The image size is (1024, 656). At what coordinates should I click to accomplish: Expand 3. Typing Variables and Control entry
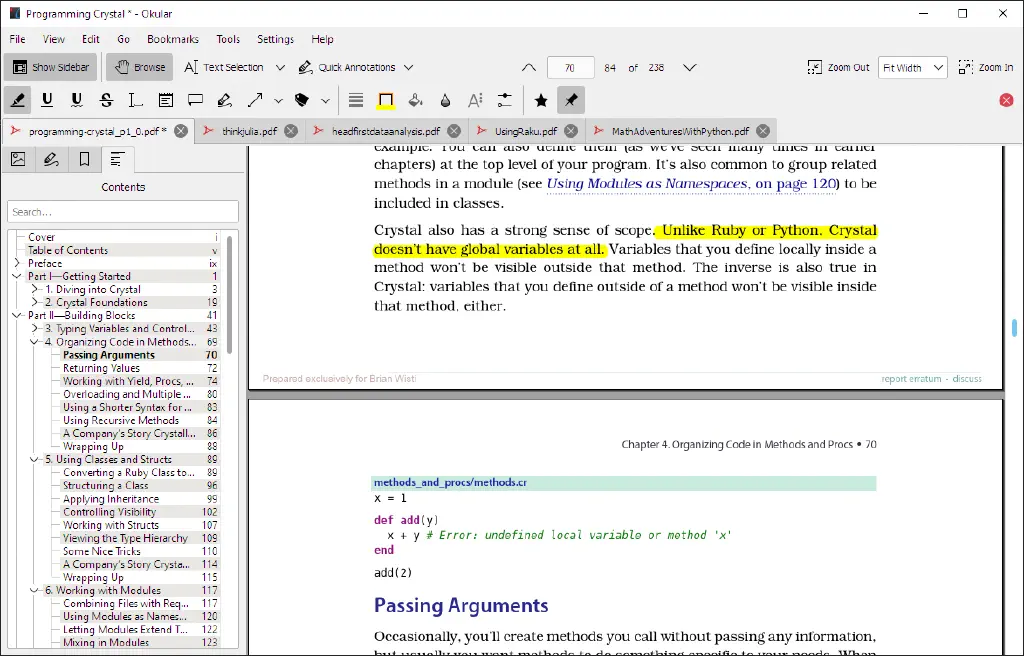pyautogui.click(x=35, y=329)
